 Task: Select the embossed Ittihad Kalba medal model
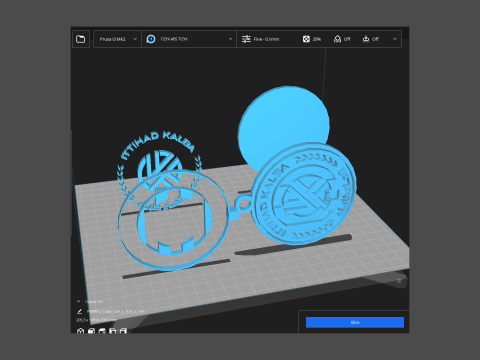tap(303, 194)
